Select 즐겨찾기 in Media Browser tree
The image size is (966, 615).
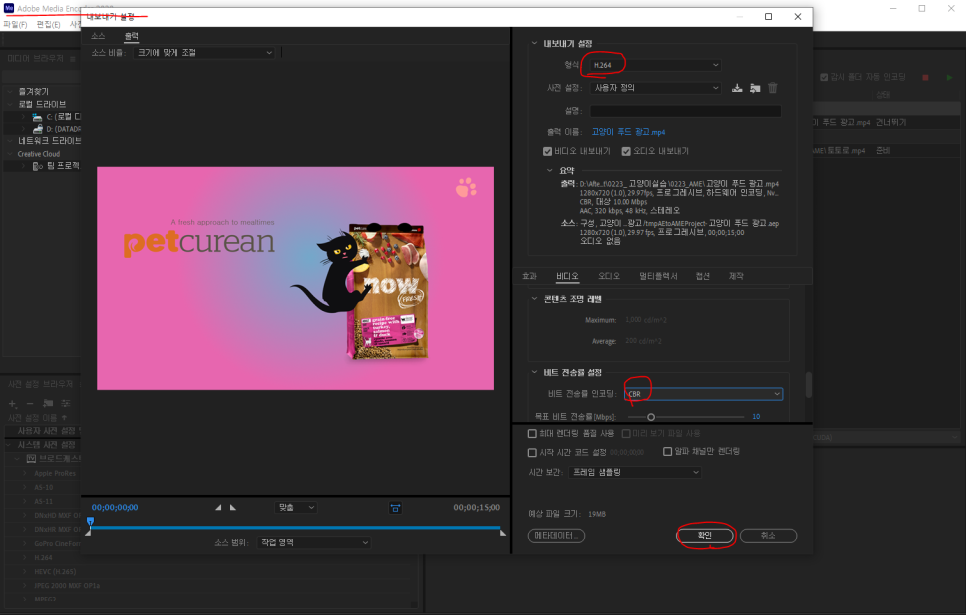coord(34,91)
